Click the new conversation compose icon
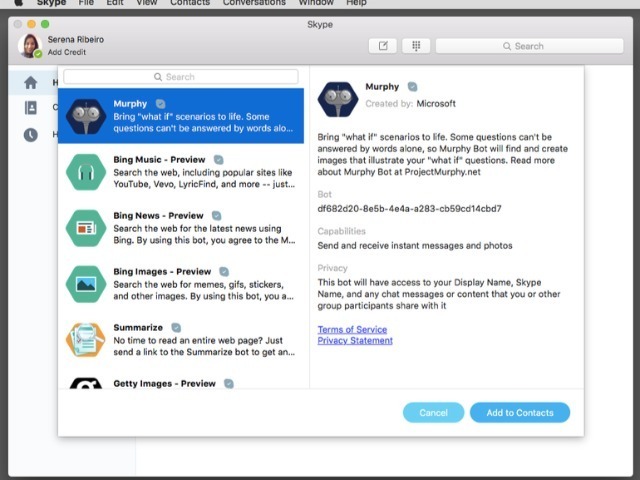Viewport: 640px width, 480px height. (x=382, y=46)
